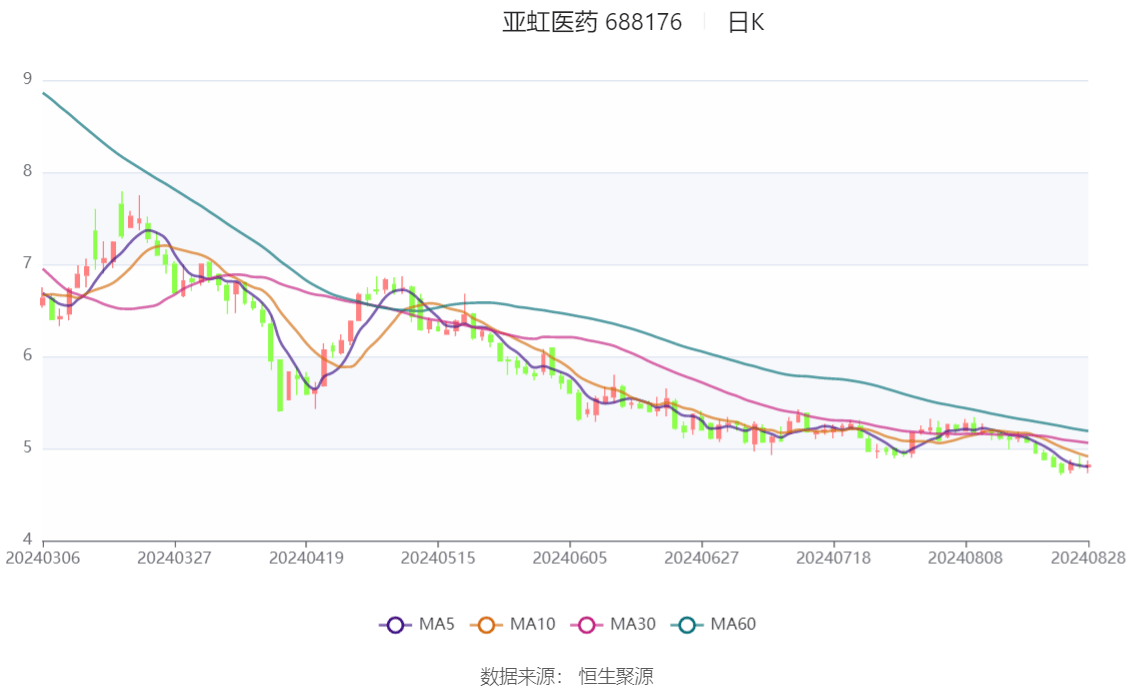Click the price axis value 9
1134x689 pixels.
[27, 79]
